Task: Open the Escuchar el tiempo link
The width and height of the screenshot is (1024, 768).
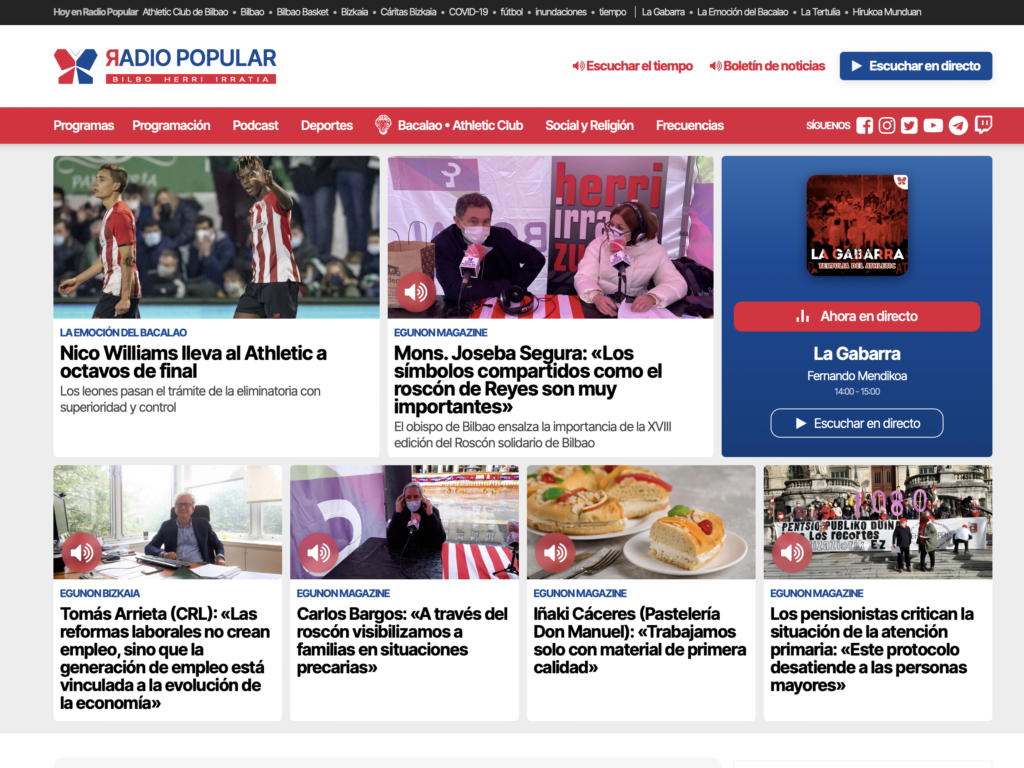Action: pyautogui.click(x=633, y=66)
